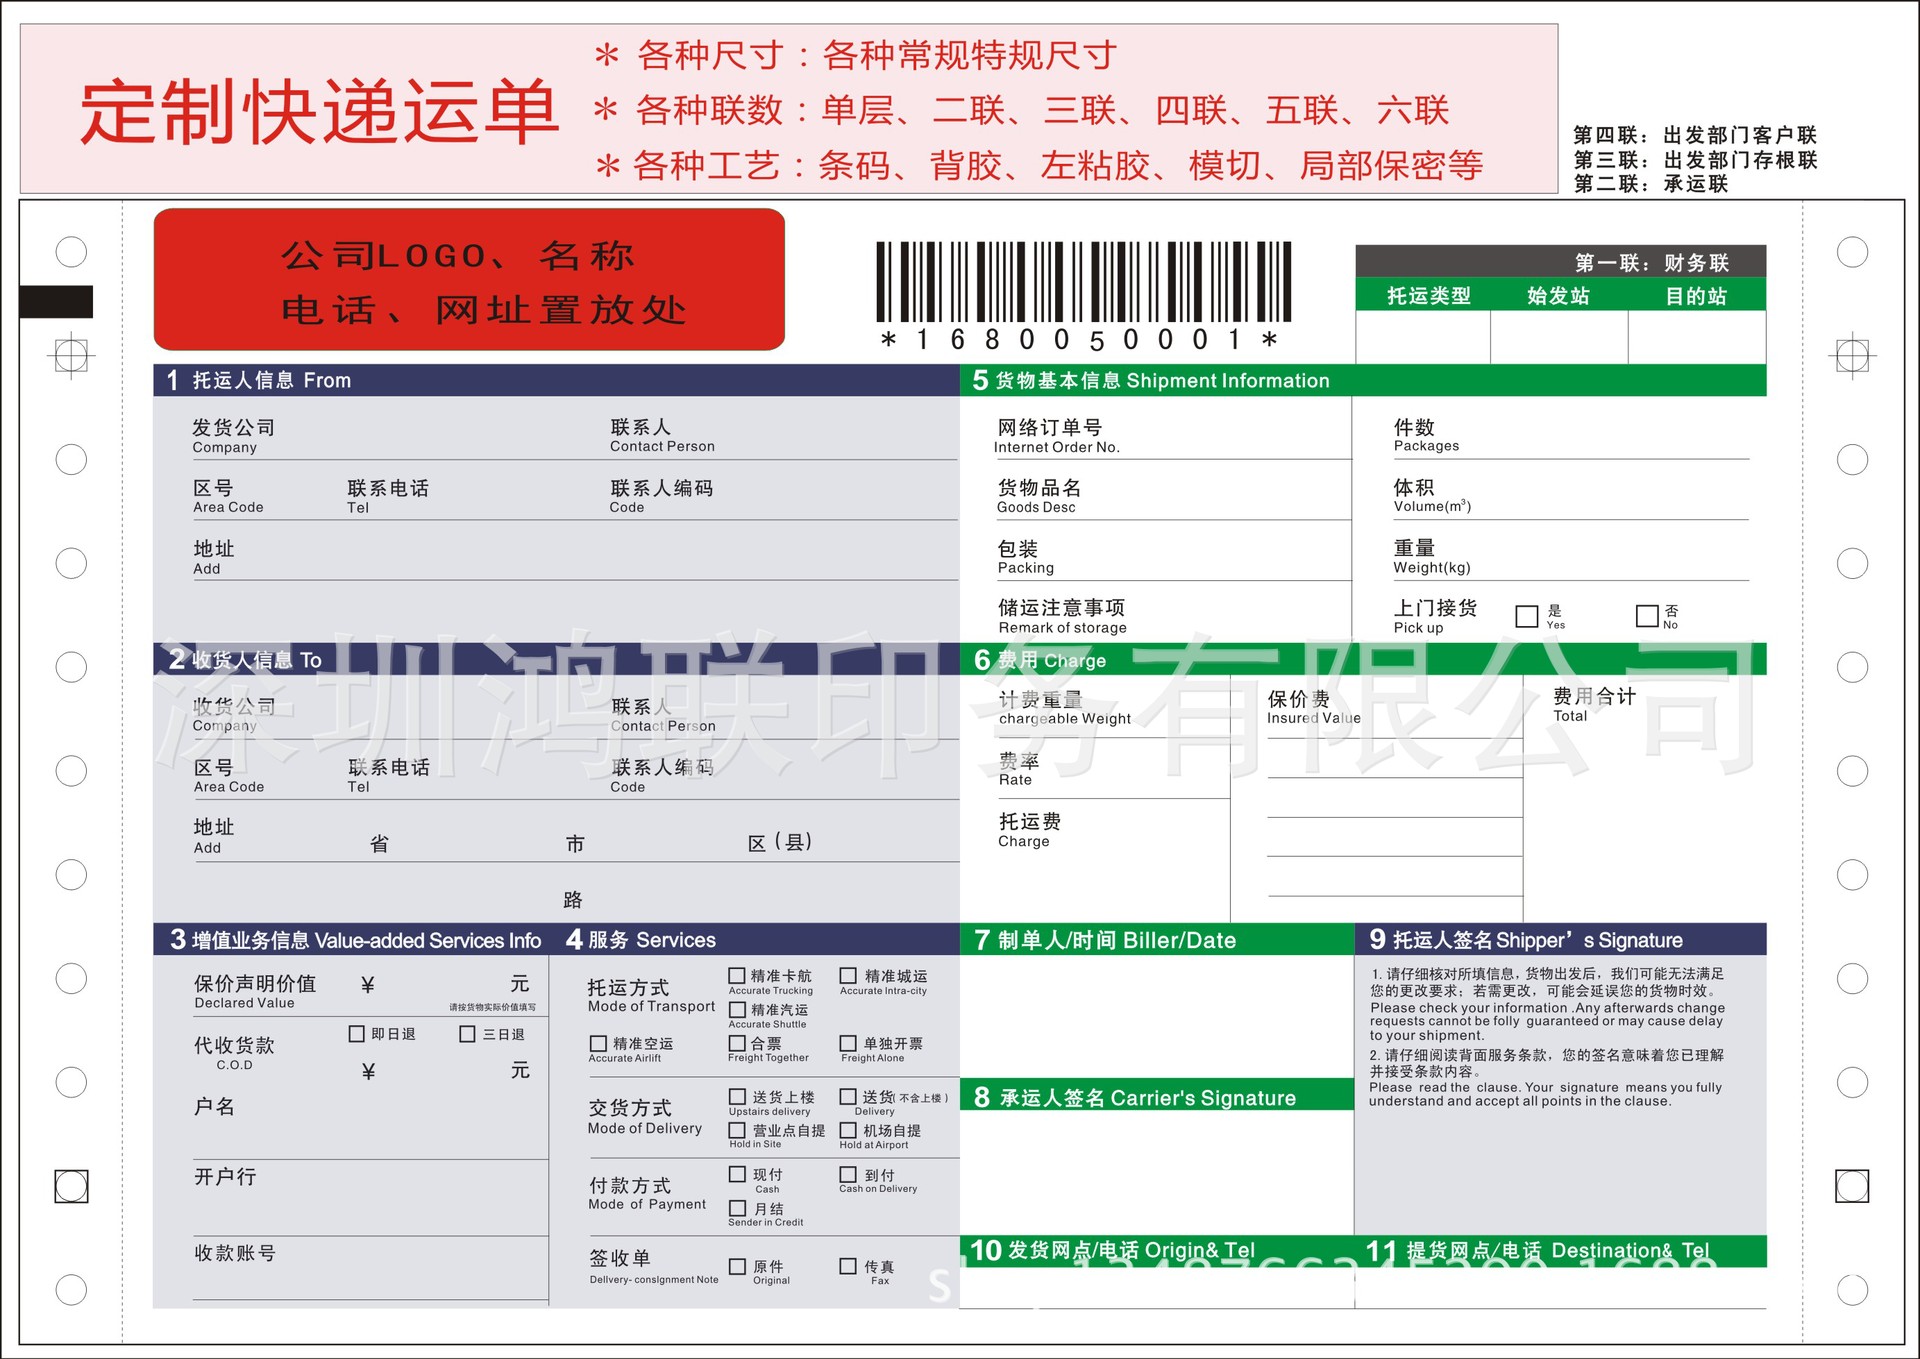
Task: Tick the 精准卡航 Accurate Trucking checkbox
Action: click(x=737, y=976)
